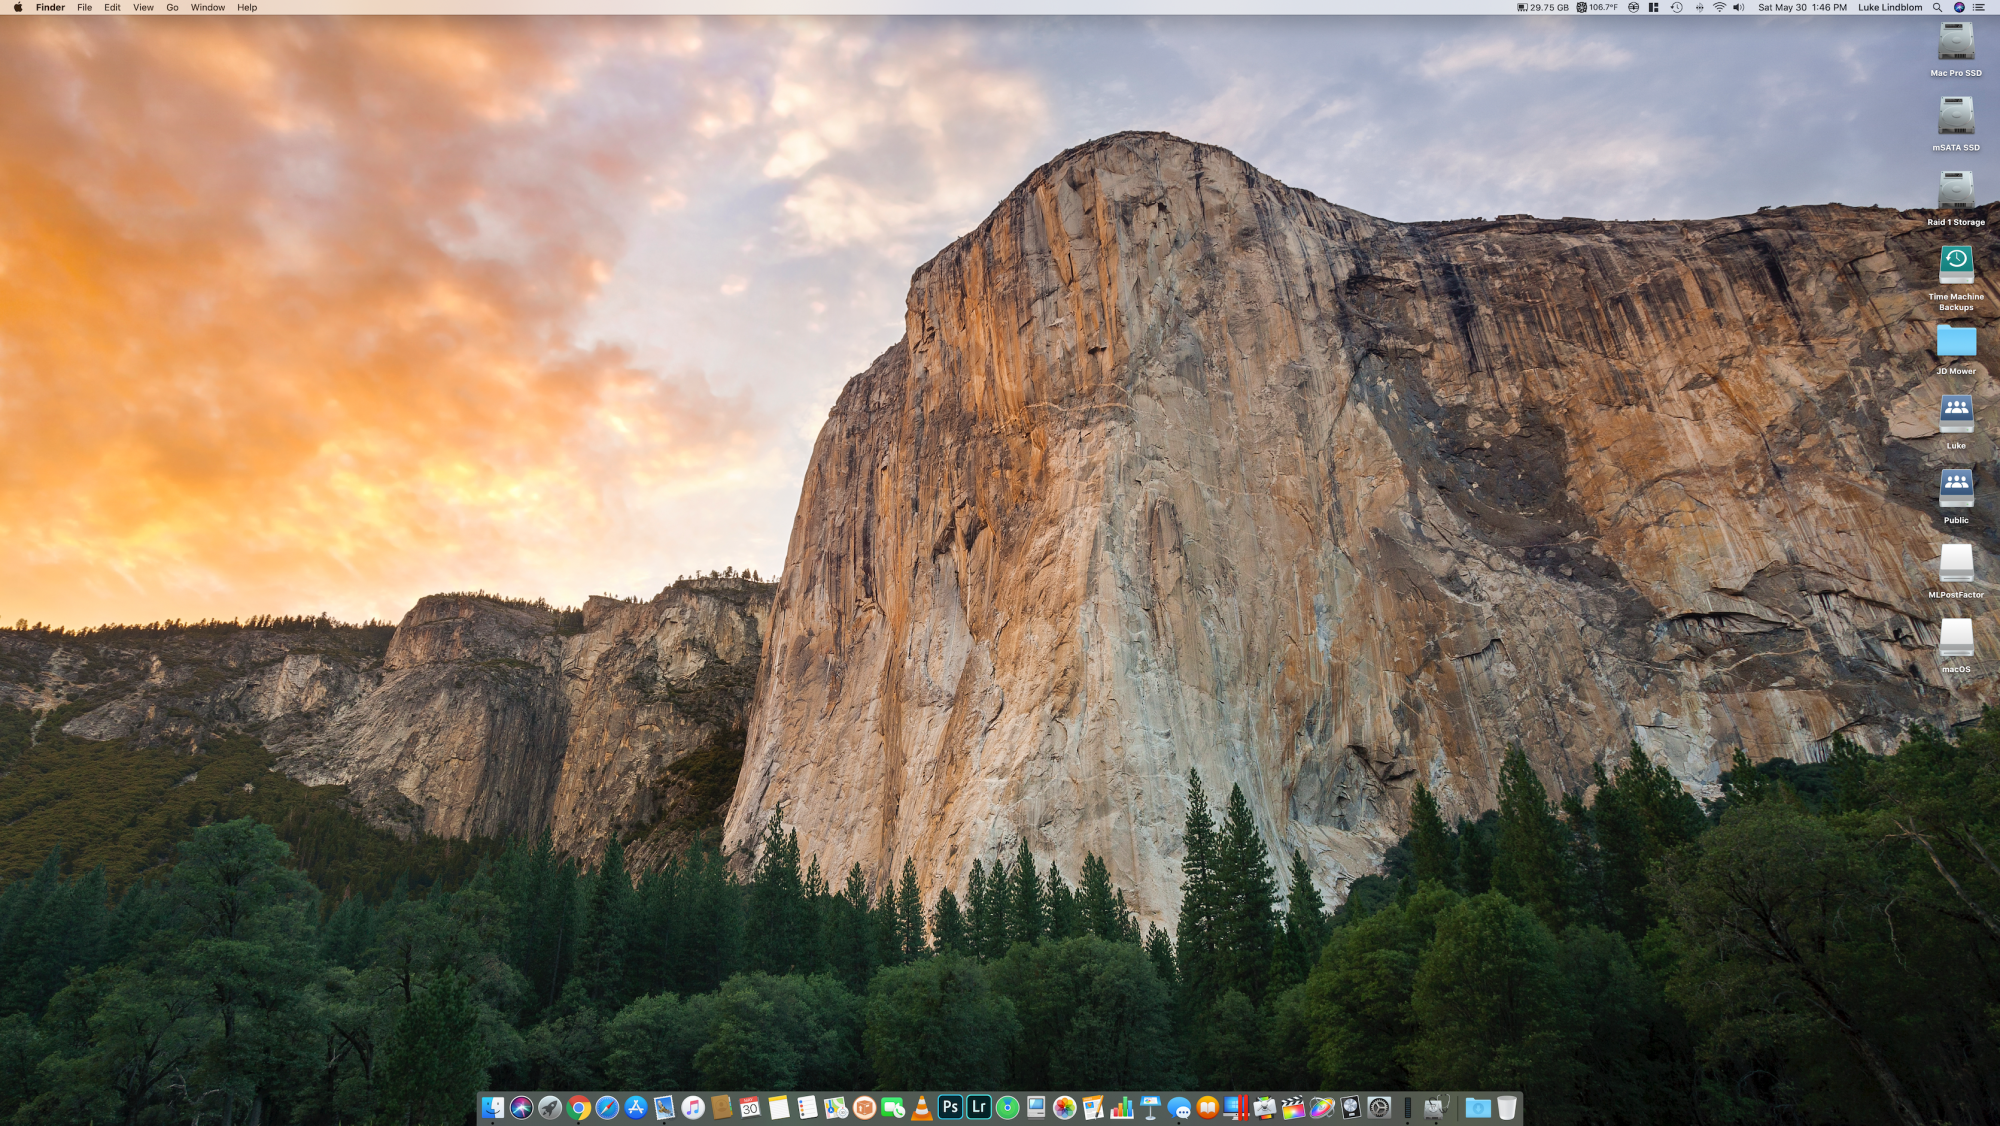This screenshot has height=1126, width=2000.
Task: Launch Google Chrome from the Dock
Action: tap(578, 1107)
